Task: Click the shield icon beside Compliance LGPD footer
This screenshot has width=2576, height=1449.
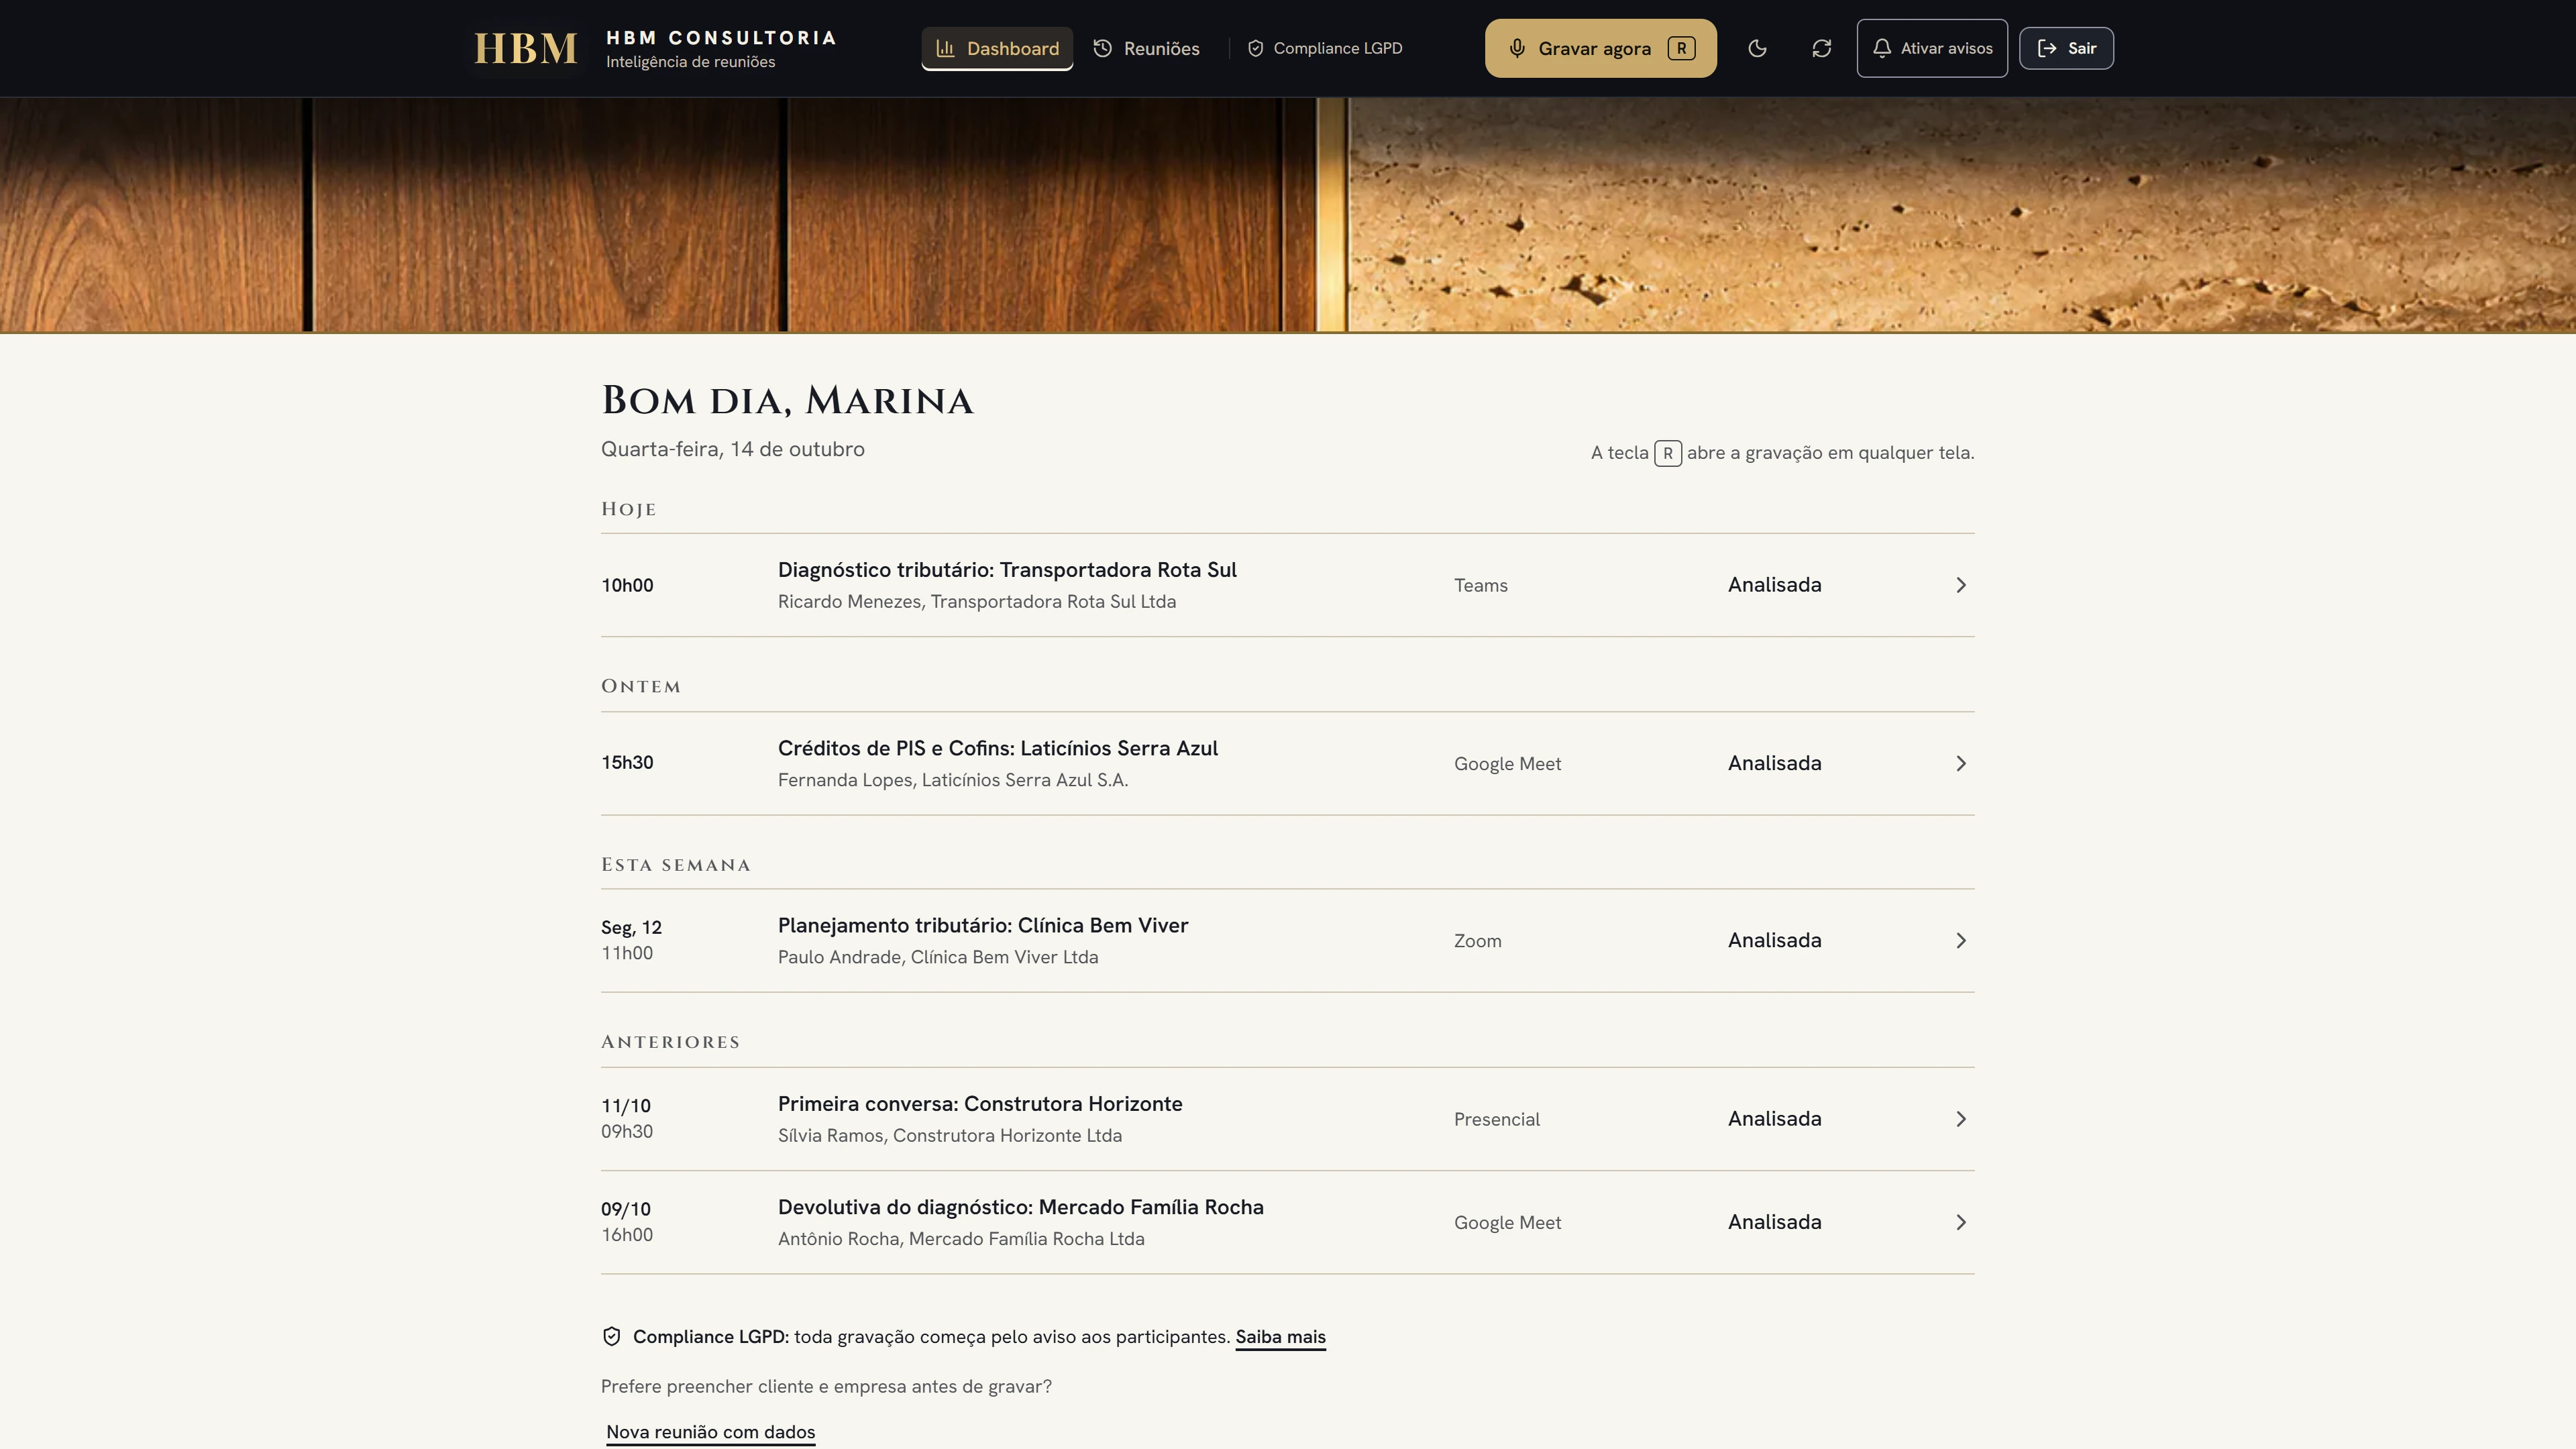Action: click(x=611, y=1337)
